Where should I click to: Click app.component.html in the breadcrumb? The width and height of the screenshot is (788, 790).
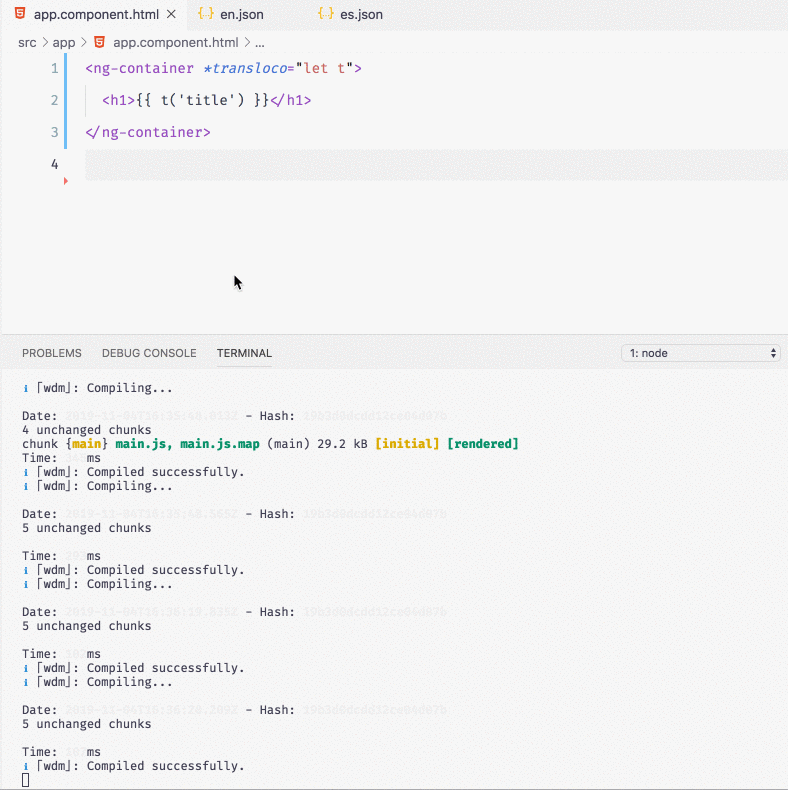(x=175, y=42)
